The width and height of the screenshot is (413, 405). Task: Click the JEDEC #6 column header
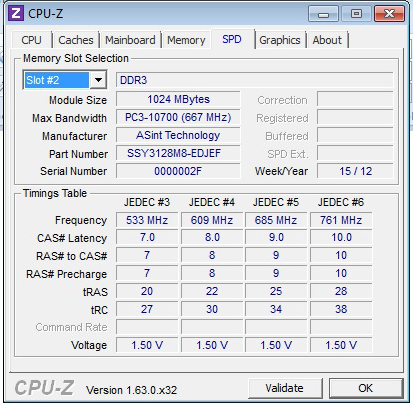341,202
